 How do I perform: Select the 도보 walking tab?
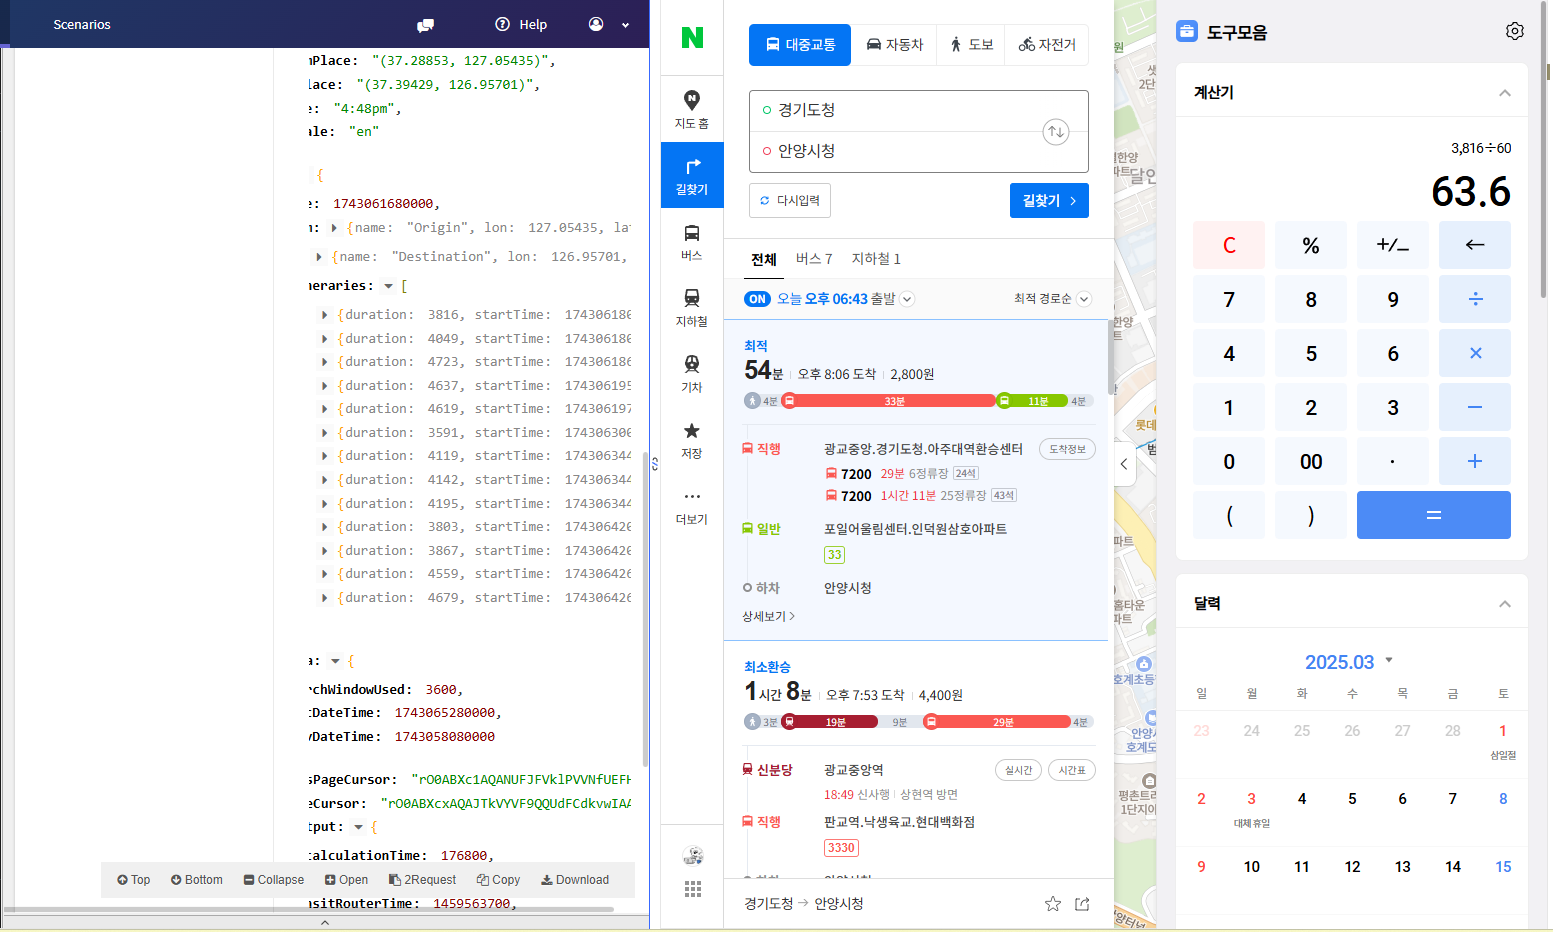tap(971, 45)
